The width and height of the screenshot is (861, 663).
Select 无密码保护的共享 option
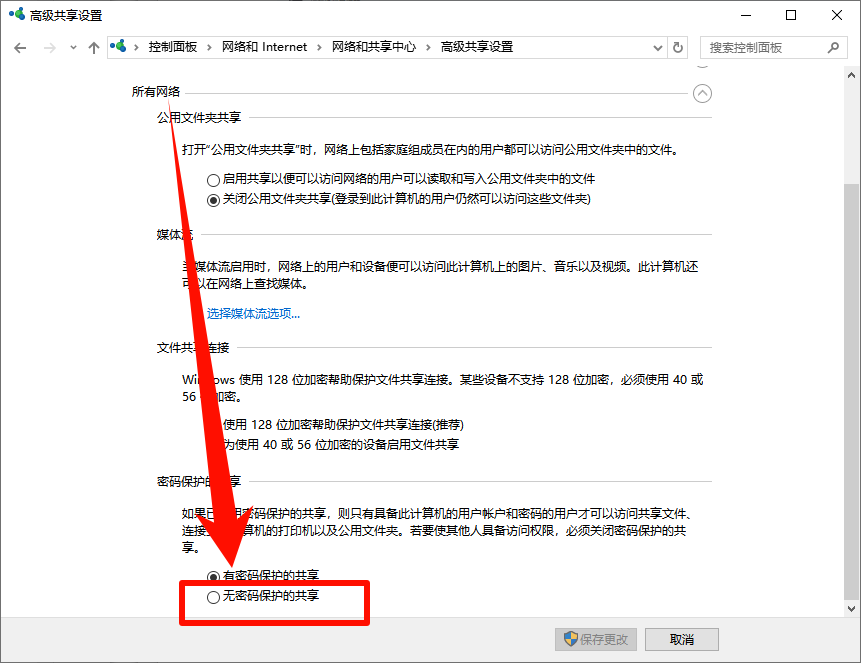[x=213, y=597]
